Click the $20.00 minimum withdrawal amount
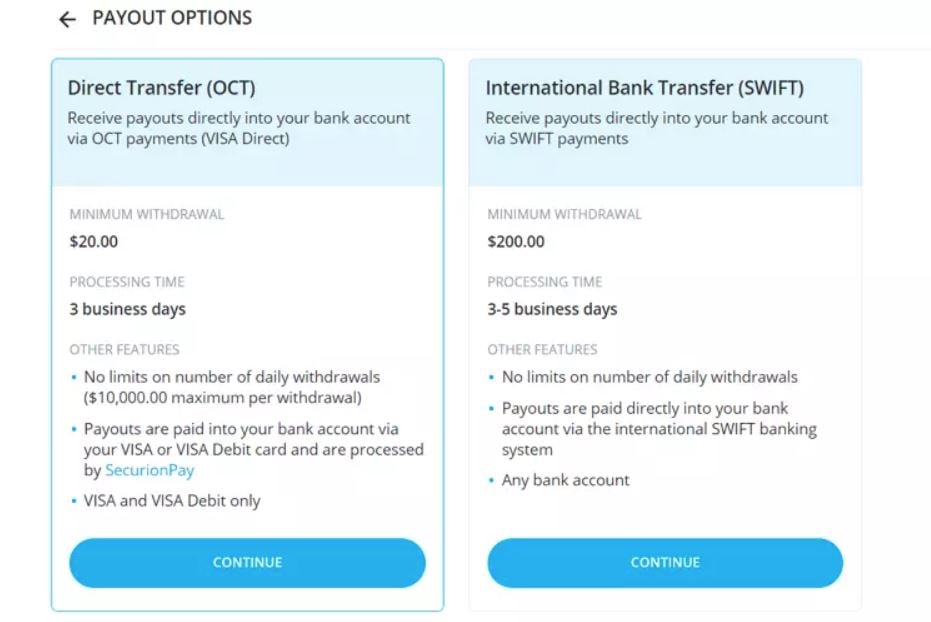 click(x=93, y=241)
